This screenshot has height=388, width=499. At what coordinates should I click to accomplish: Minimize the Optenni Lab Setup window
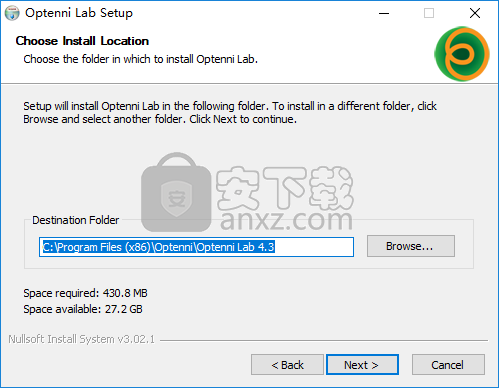point(384,13)
